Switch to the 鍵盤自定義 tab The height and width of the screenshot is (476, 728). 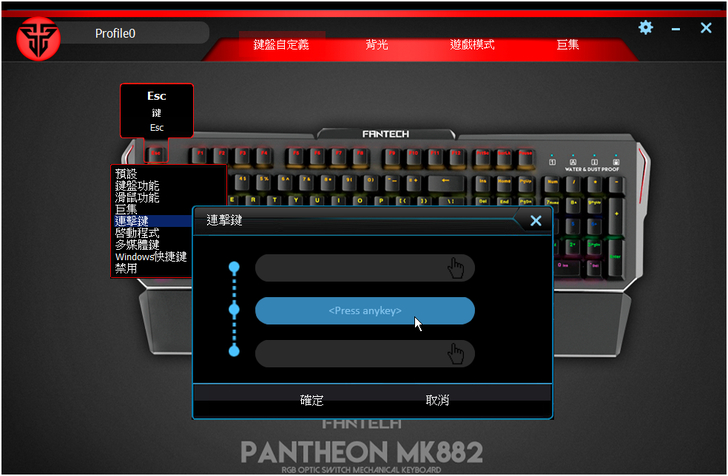[281, 45]
